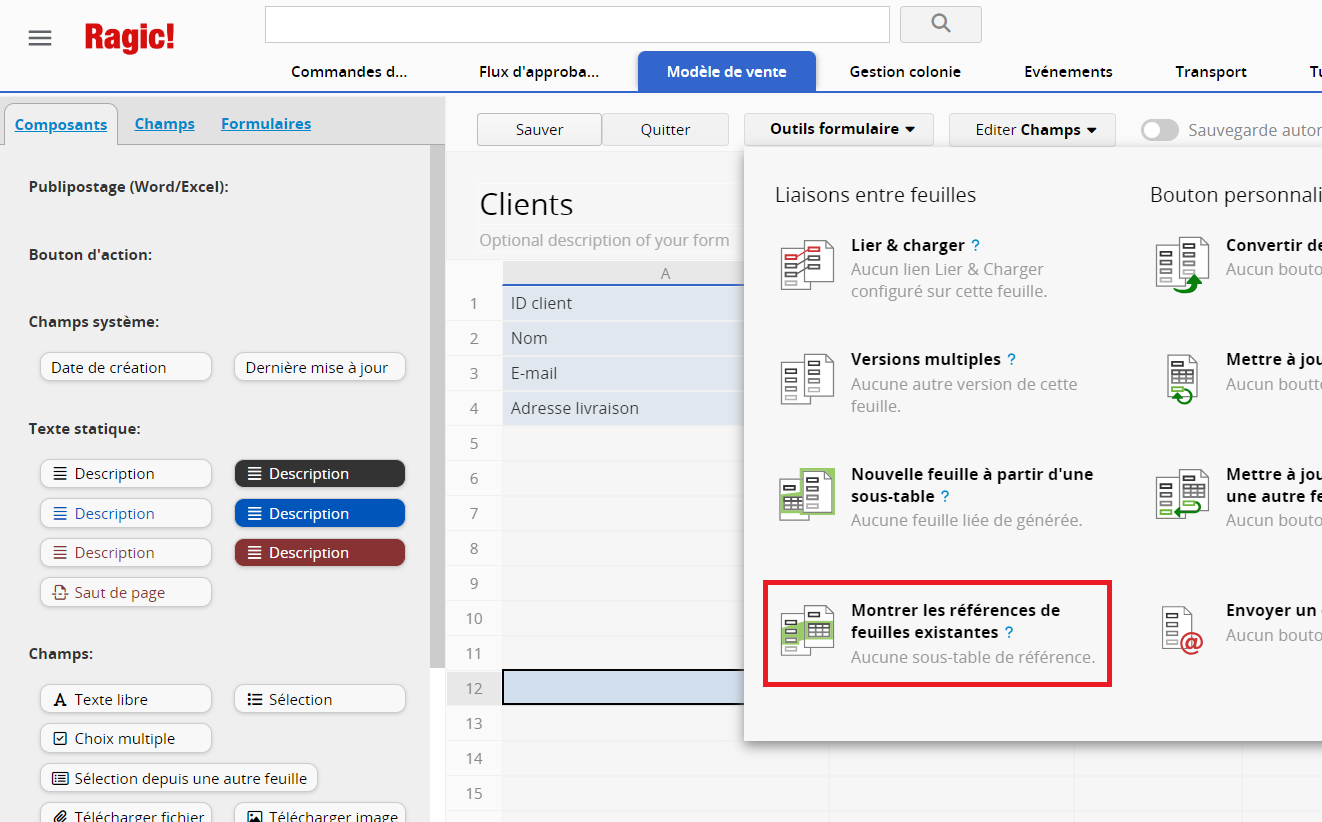Click the Envoyer email button icon
Viewport: 1322px width, 822px height.
point(1181,631)
